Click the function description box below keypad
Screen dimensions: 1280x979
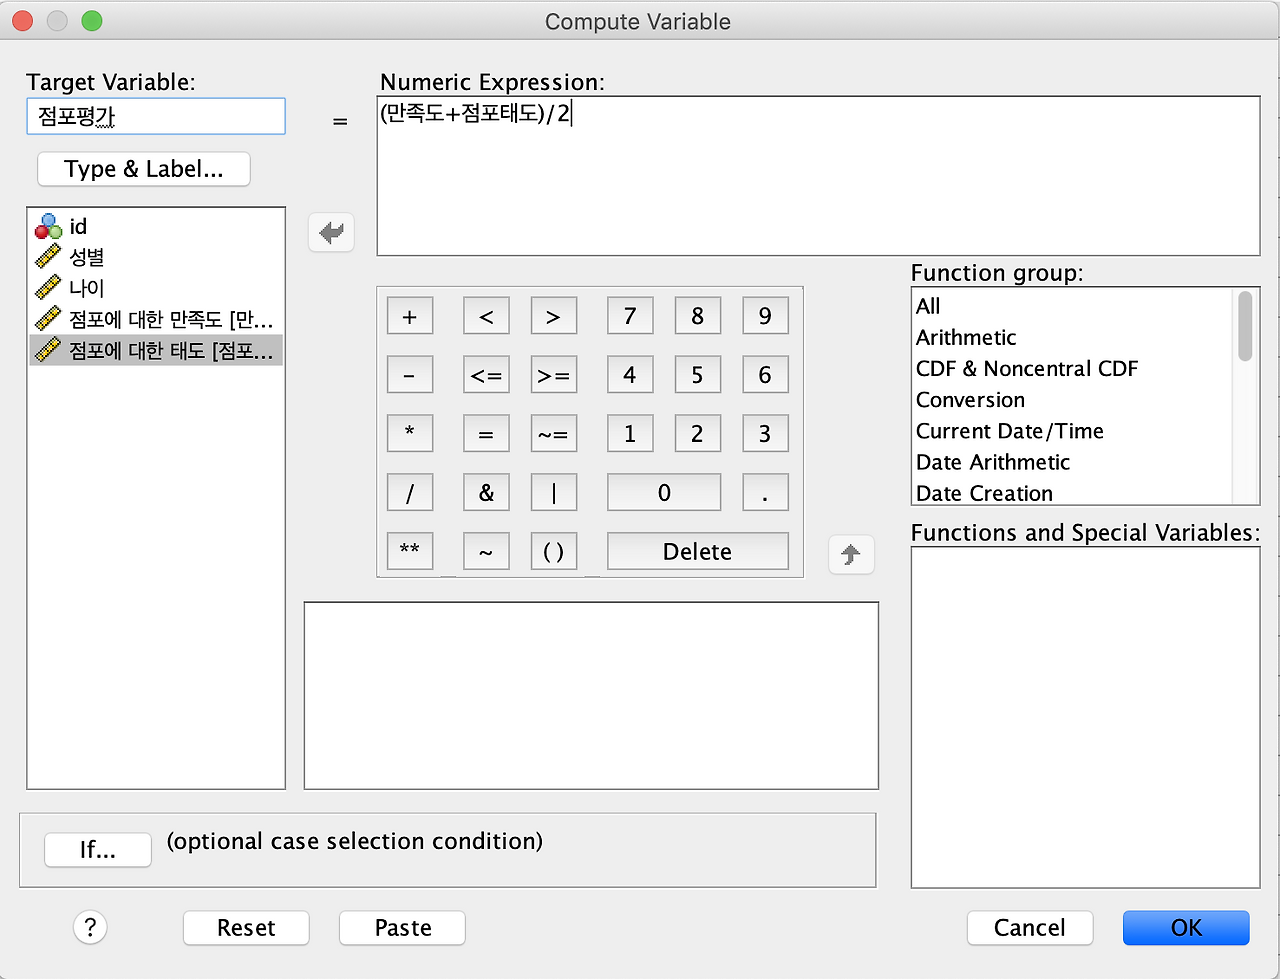(x=591, y=695)
